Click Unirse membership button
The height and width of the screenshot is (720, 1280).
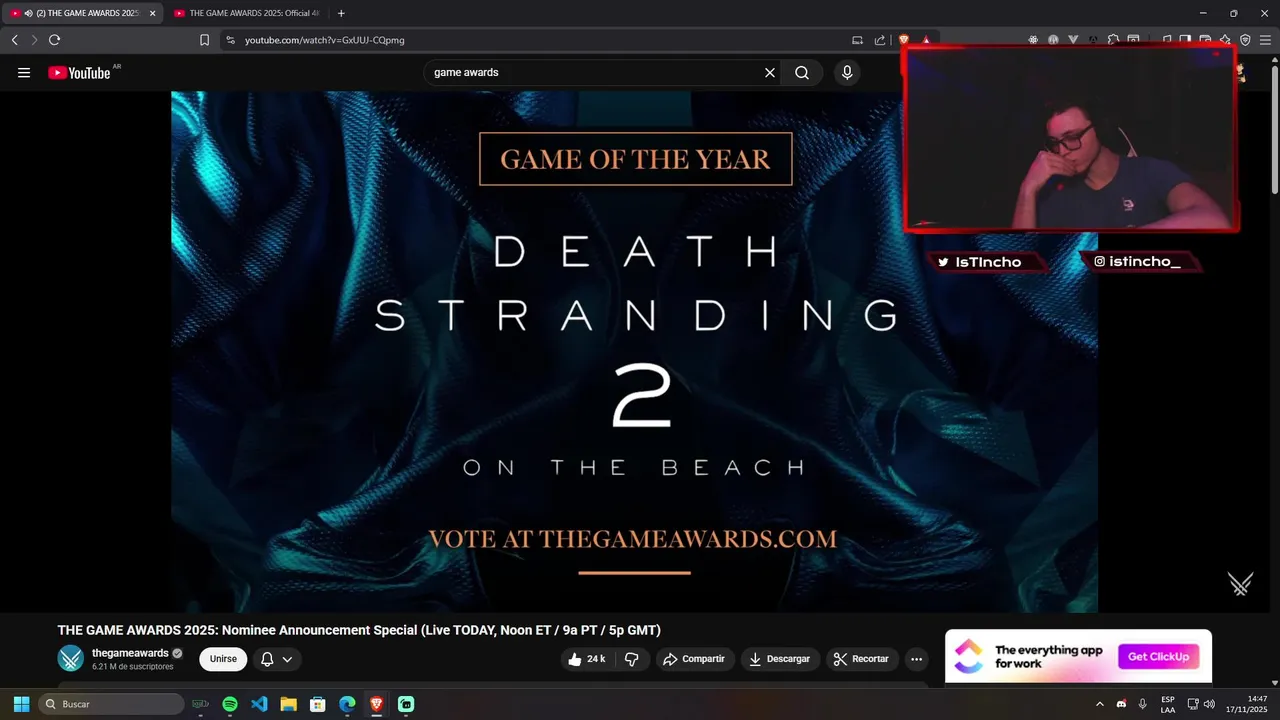223,659
